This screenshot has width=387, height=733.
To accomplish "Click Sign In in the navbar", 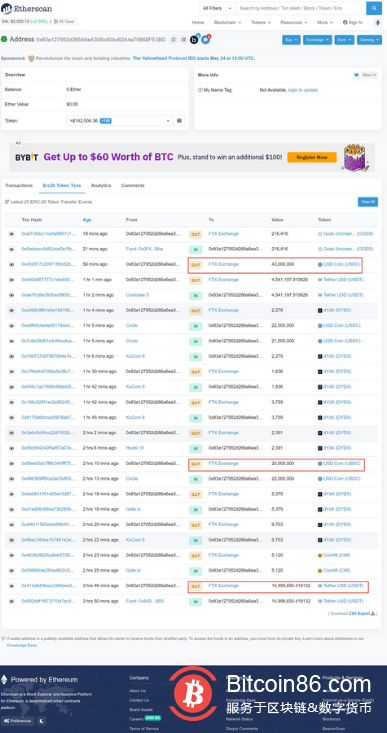I will coord(352,22).
